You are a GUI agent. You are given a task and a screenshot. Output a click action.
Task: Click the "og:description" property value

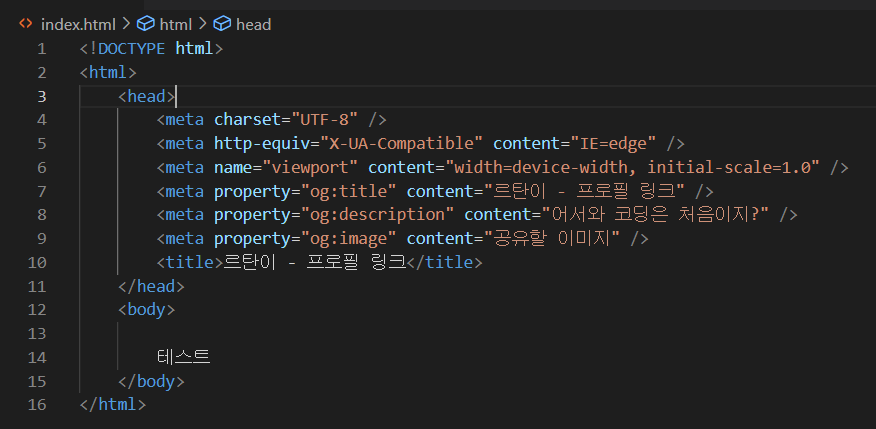[378, 214]
